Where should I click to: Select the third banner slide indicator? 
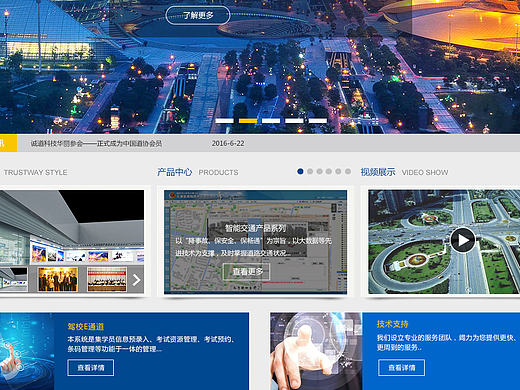271,121
